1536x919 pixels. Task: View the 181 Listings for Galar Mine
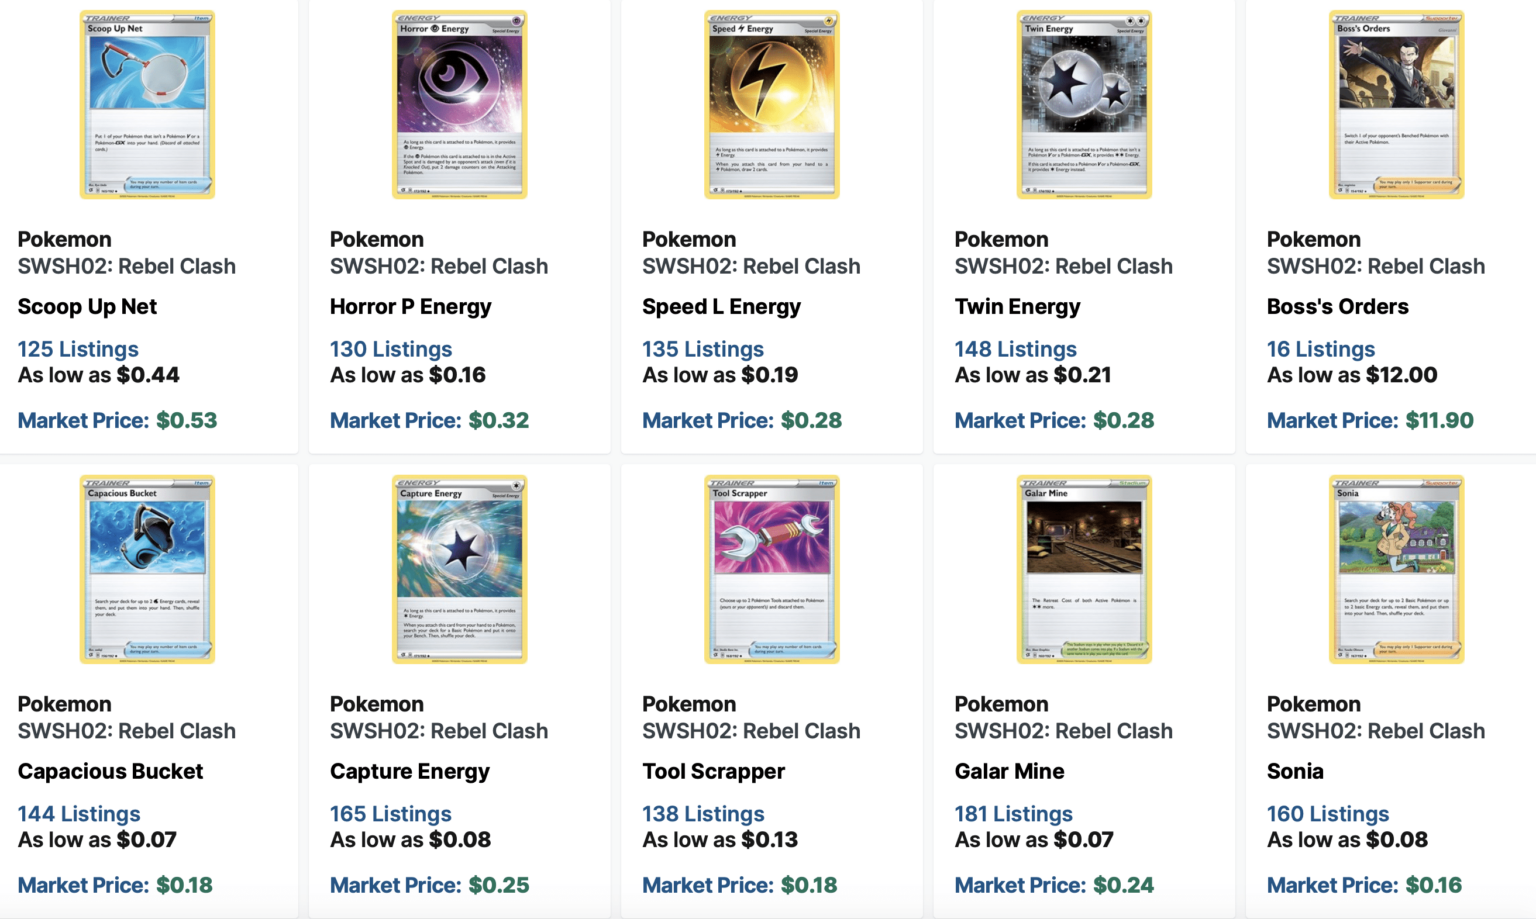coord(1012,813)
